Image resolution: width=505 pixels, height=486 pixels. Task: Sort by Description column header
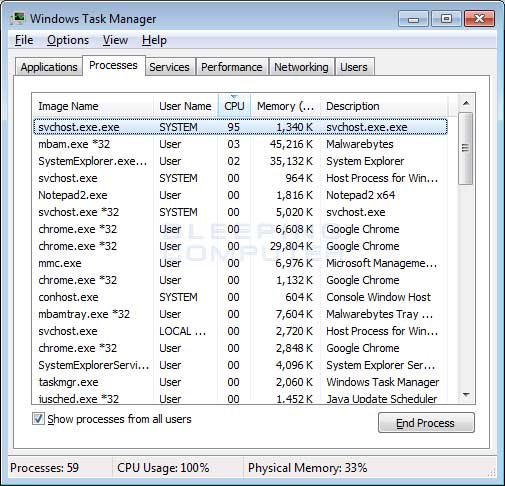[x=384, y=106]
